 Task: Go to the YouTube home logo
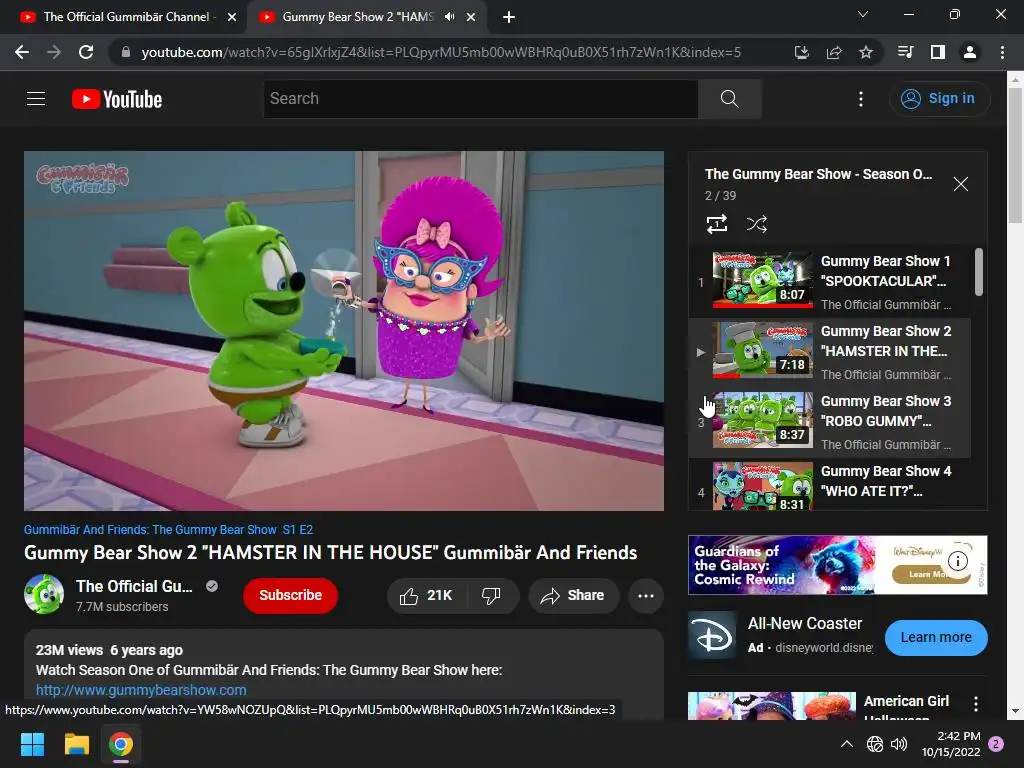(x=117, y=99)
